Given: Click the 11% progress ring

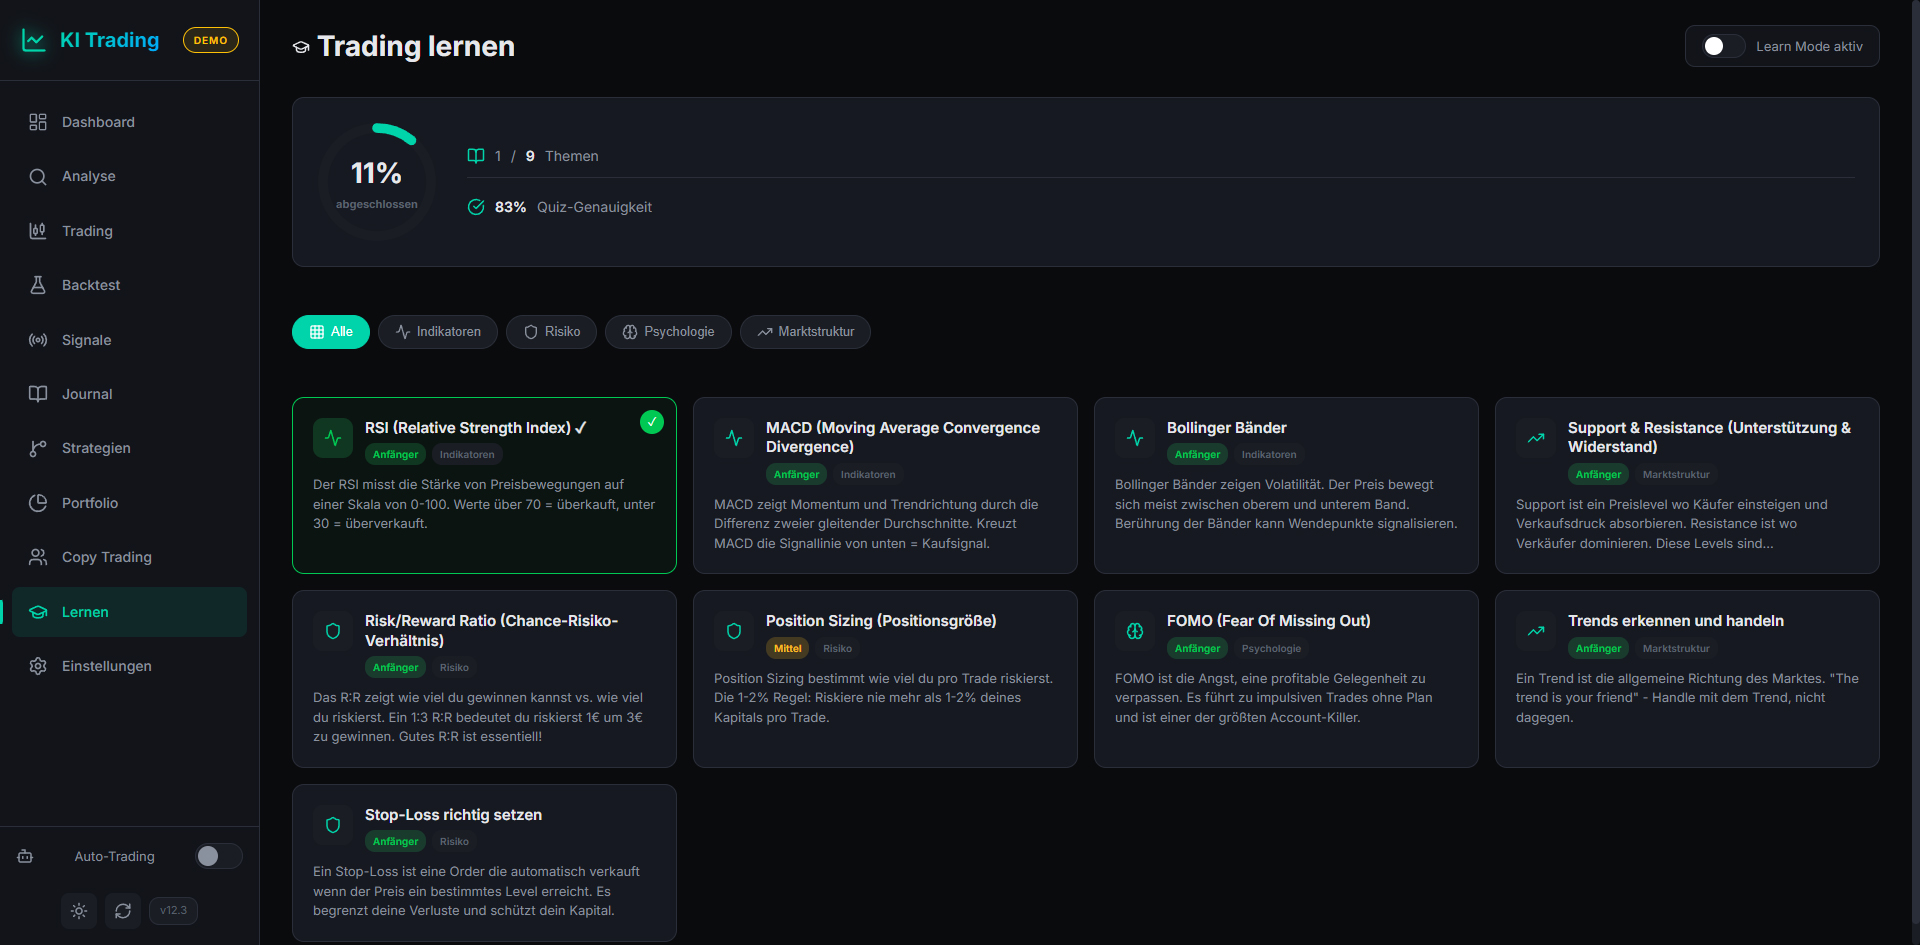Looking at the screenshot, I should [376, 182].
